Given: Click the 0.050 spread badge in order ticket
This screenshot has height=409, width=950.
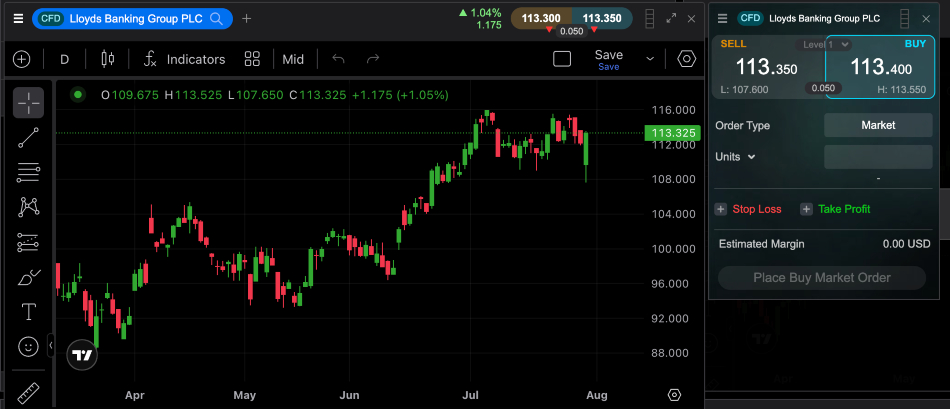Looking at the screenshot, I should click(823, 88).
